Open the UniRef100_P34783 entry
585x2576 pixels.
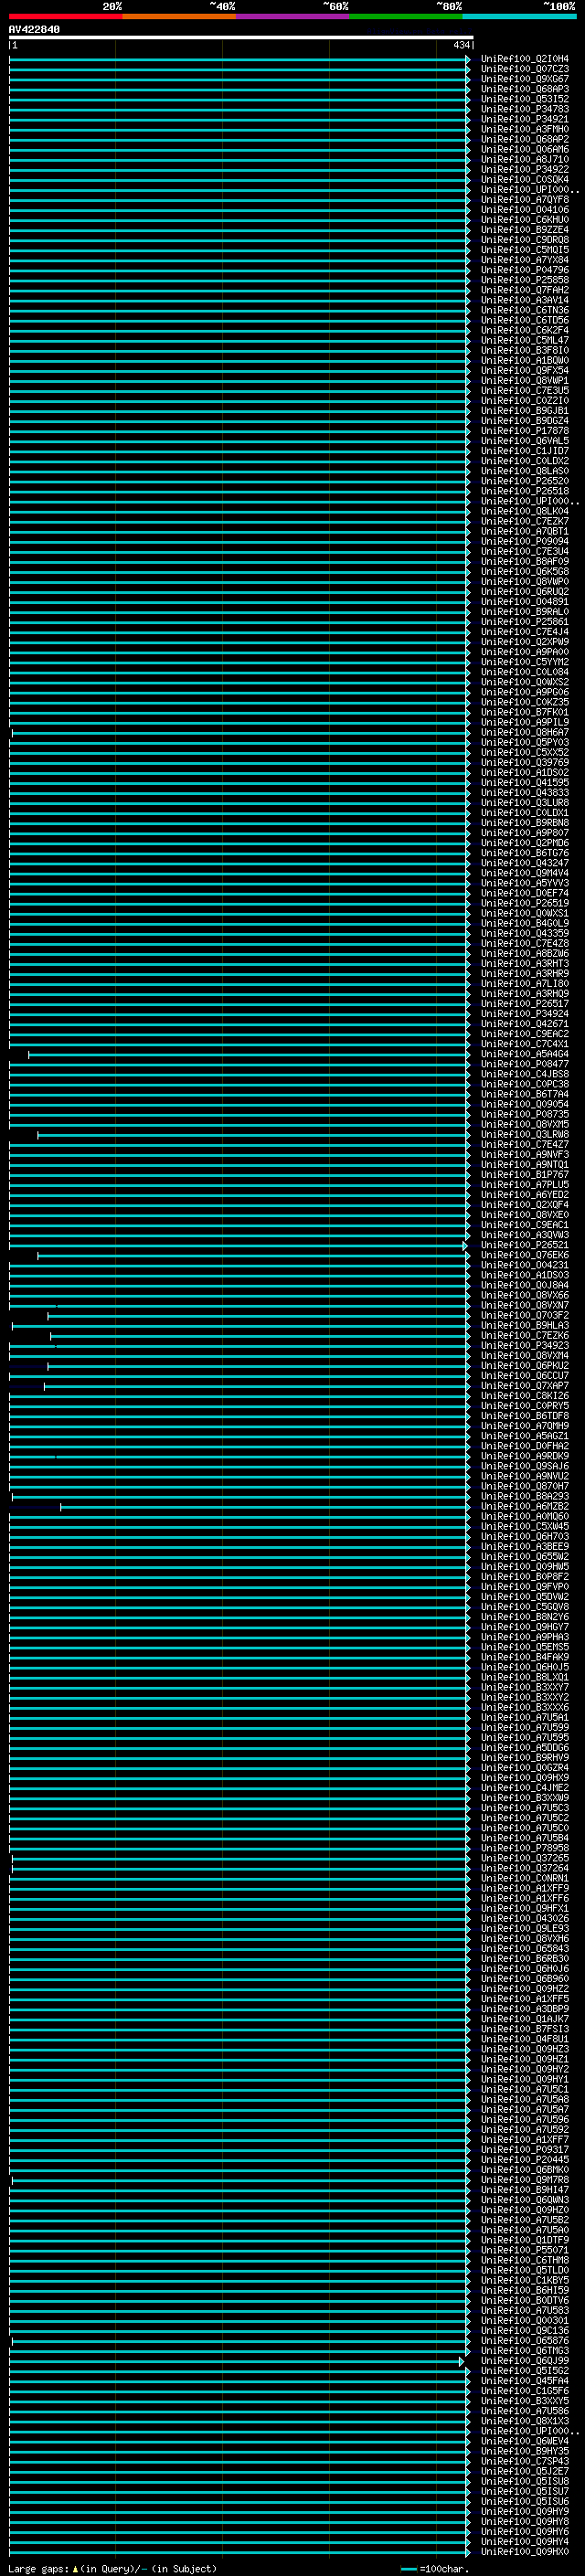tap(525, 109)
